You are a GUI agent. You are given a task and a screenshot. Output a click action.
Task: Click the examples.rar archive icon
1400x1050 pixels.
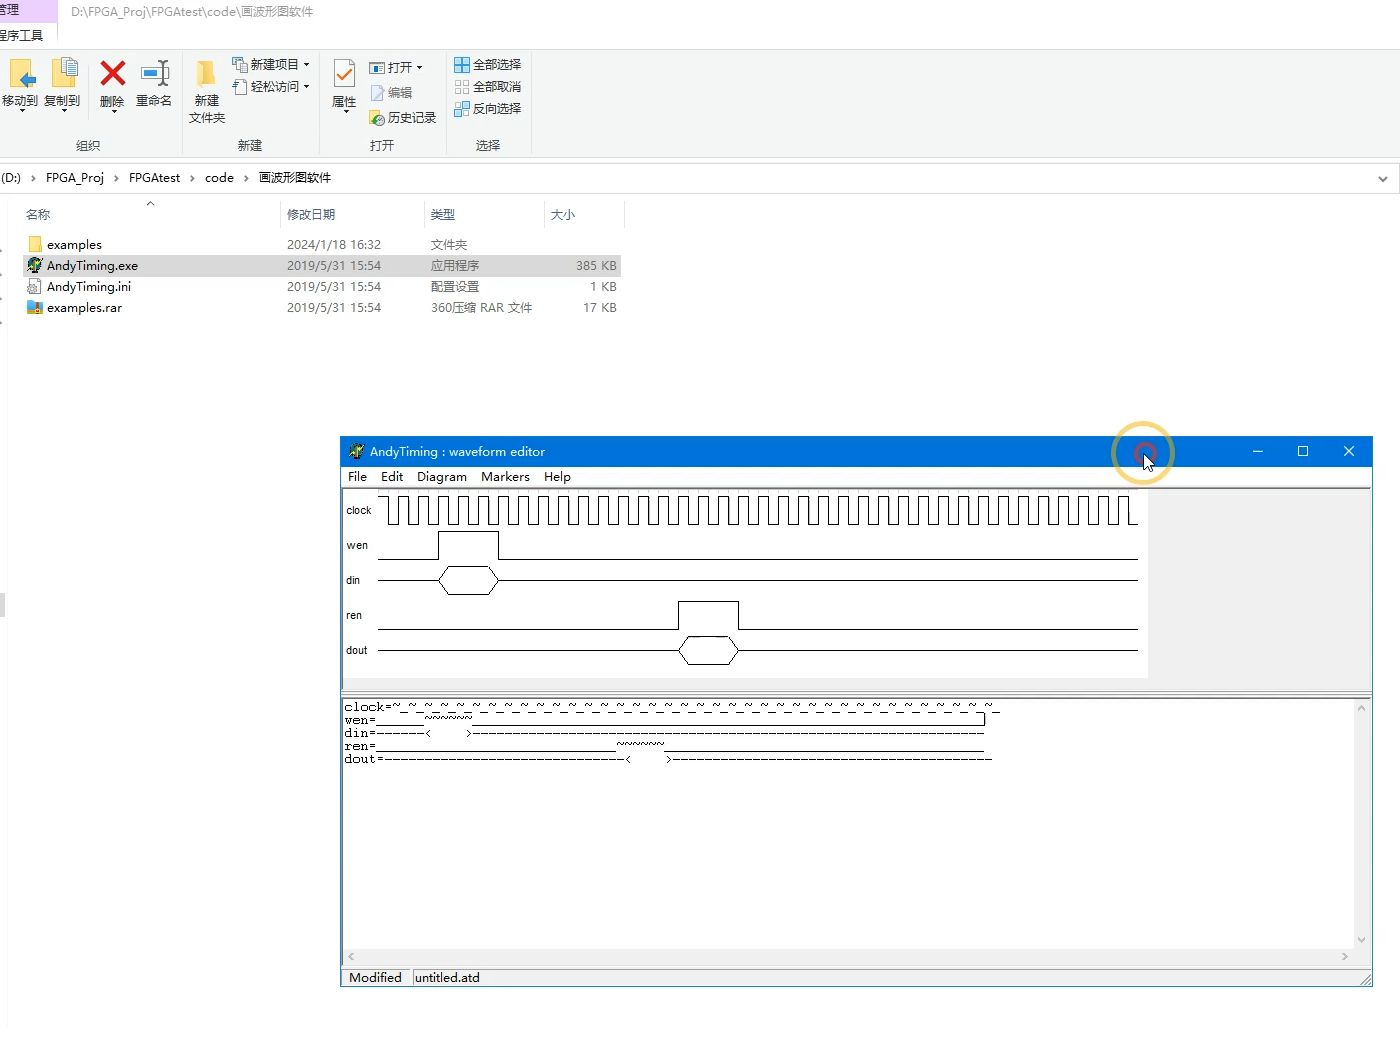click(35, 307)
